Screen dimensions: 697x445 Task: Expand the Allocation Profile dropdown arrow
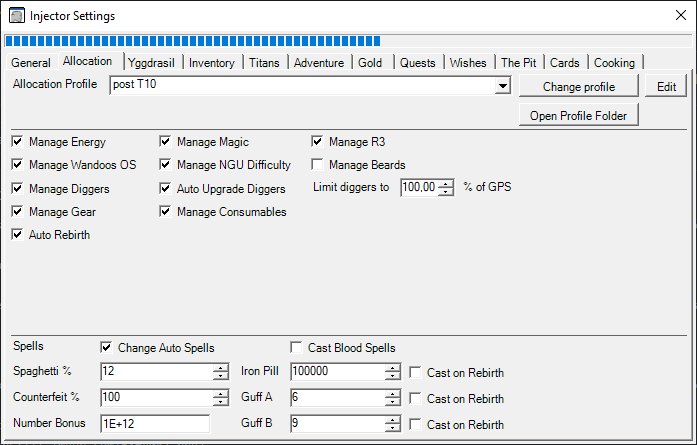(x=502, y=85)
